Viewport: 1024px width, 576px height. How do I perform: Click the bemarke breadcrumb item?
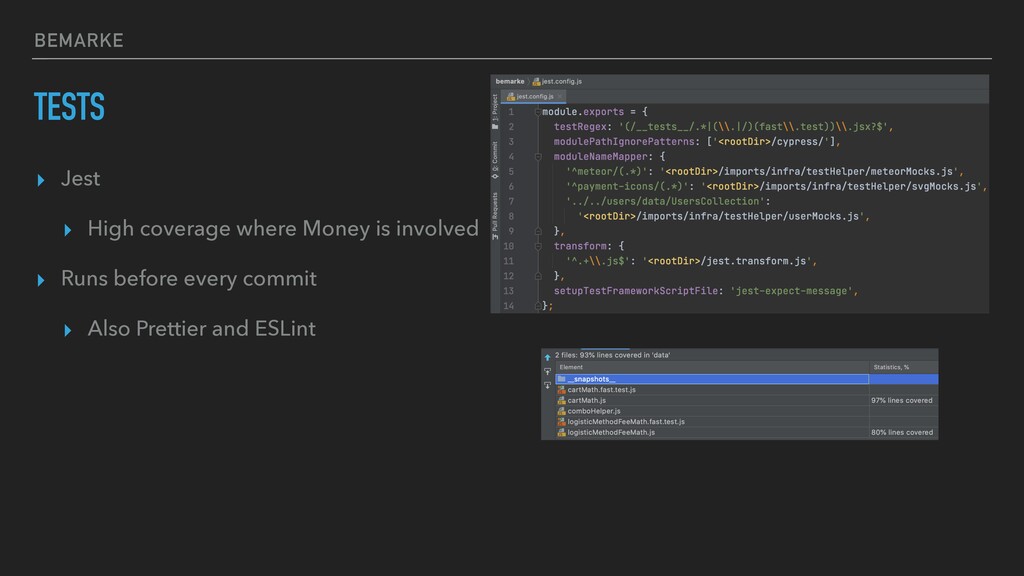[509, 82]
